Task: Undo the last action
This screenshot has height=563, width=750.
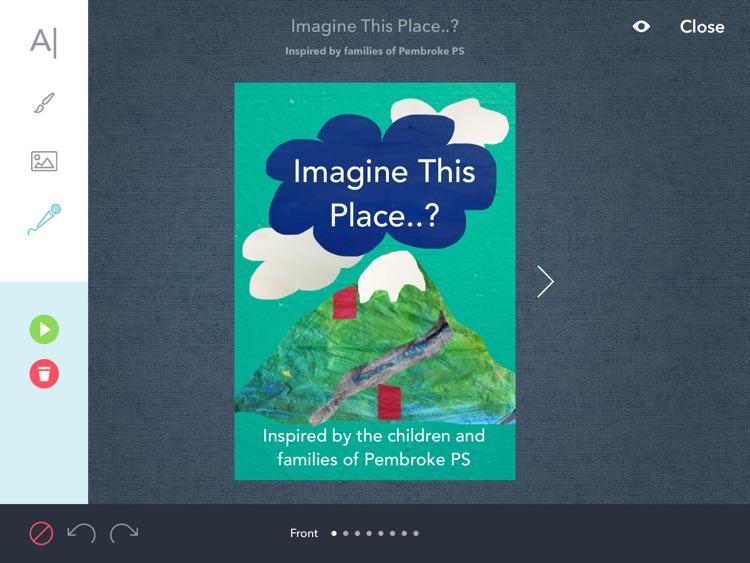Action: (x=81, y=533)
